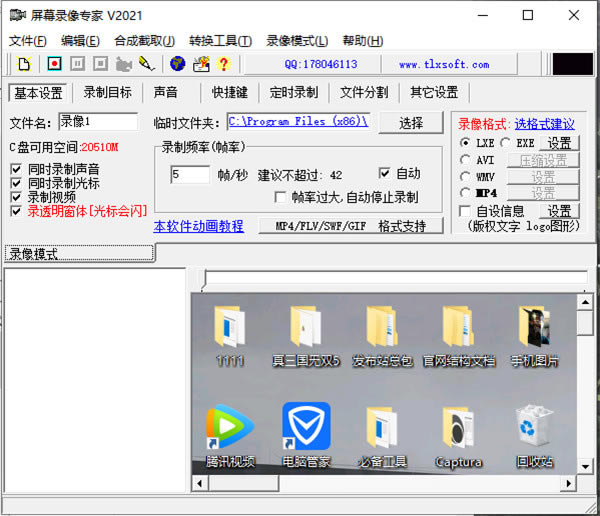Click the 电脑管家 shortcut icon
The image size is (600, 516).
point(306,426)
